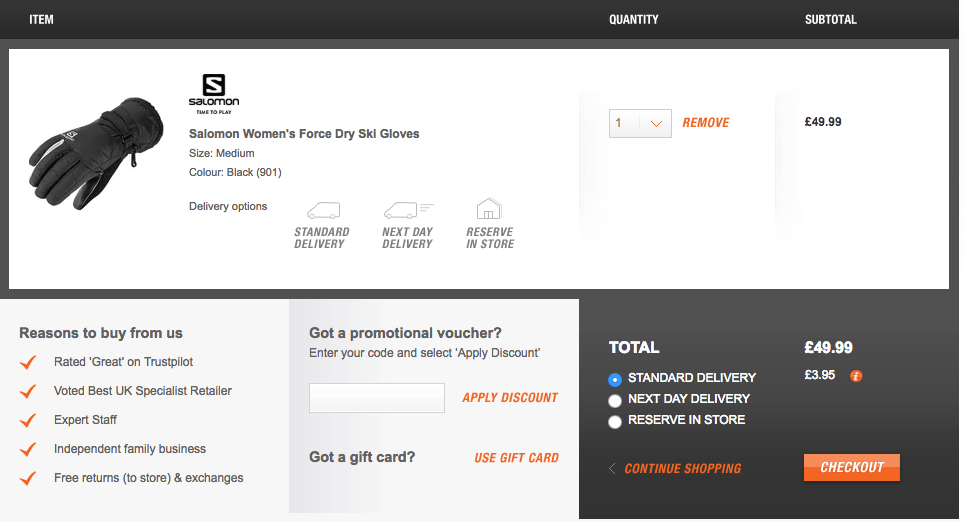Select the Next Day Delivery radio button

click(615, 401)
